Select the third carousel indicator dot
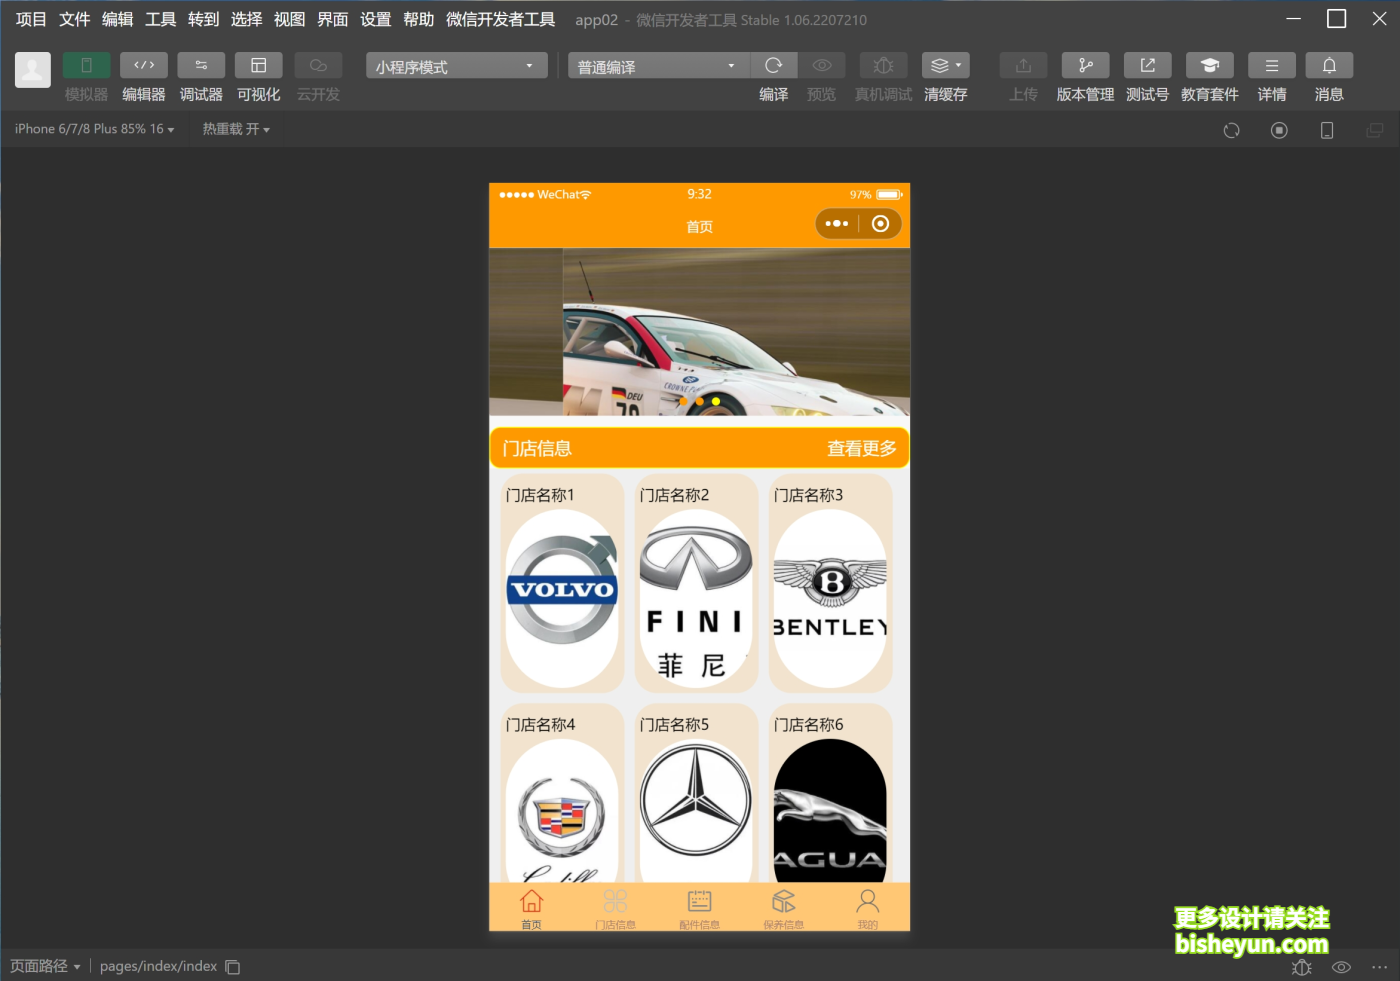Image resolution: width=1400 pixels, height=981 pixels. point(716,401)
